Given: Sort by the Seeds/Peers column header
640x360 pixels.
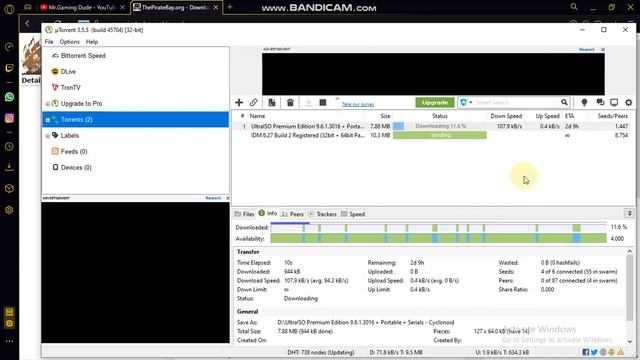Looking at the screenshot, I should [612, 116].
